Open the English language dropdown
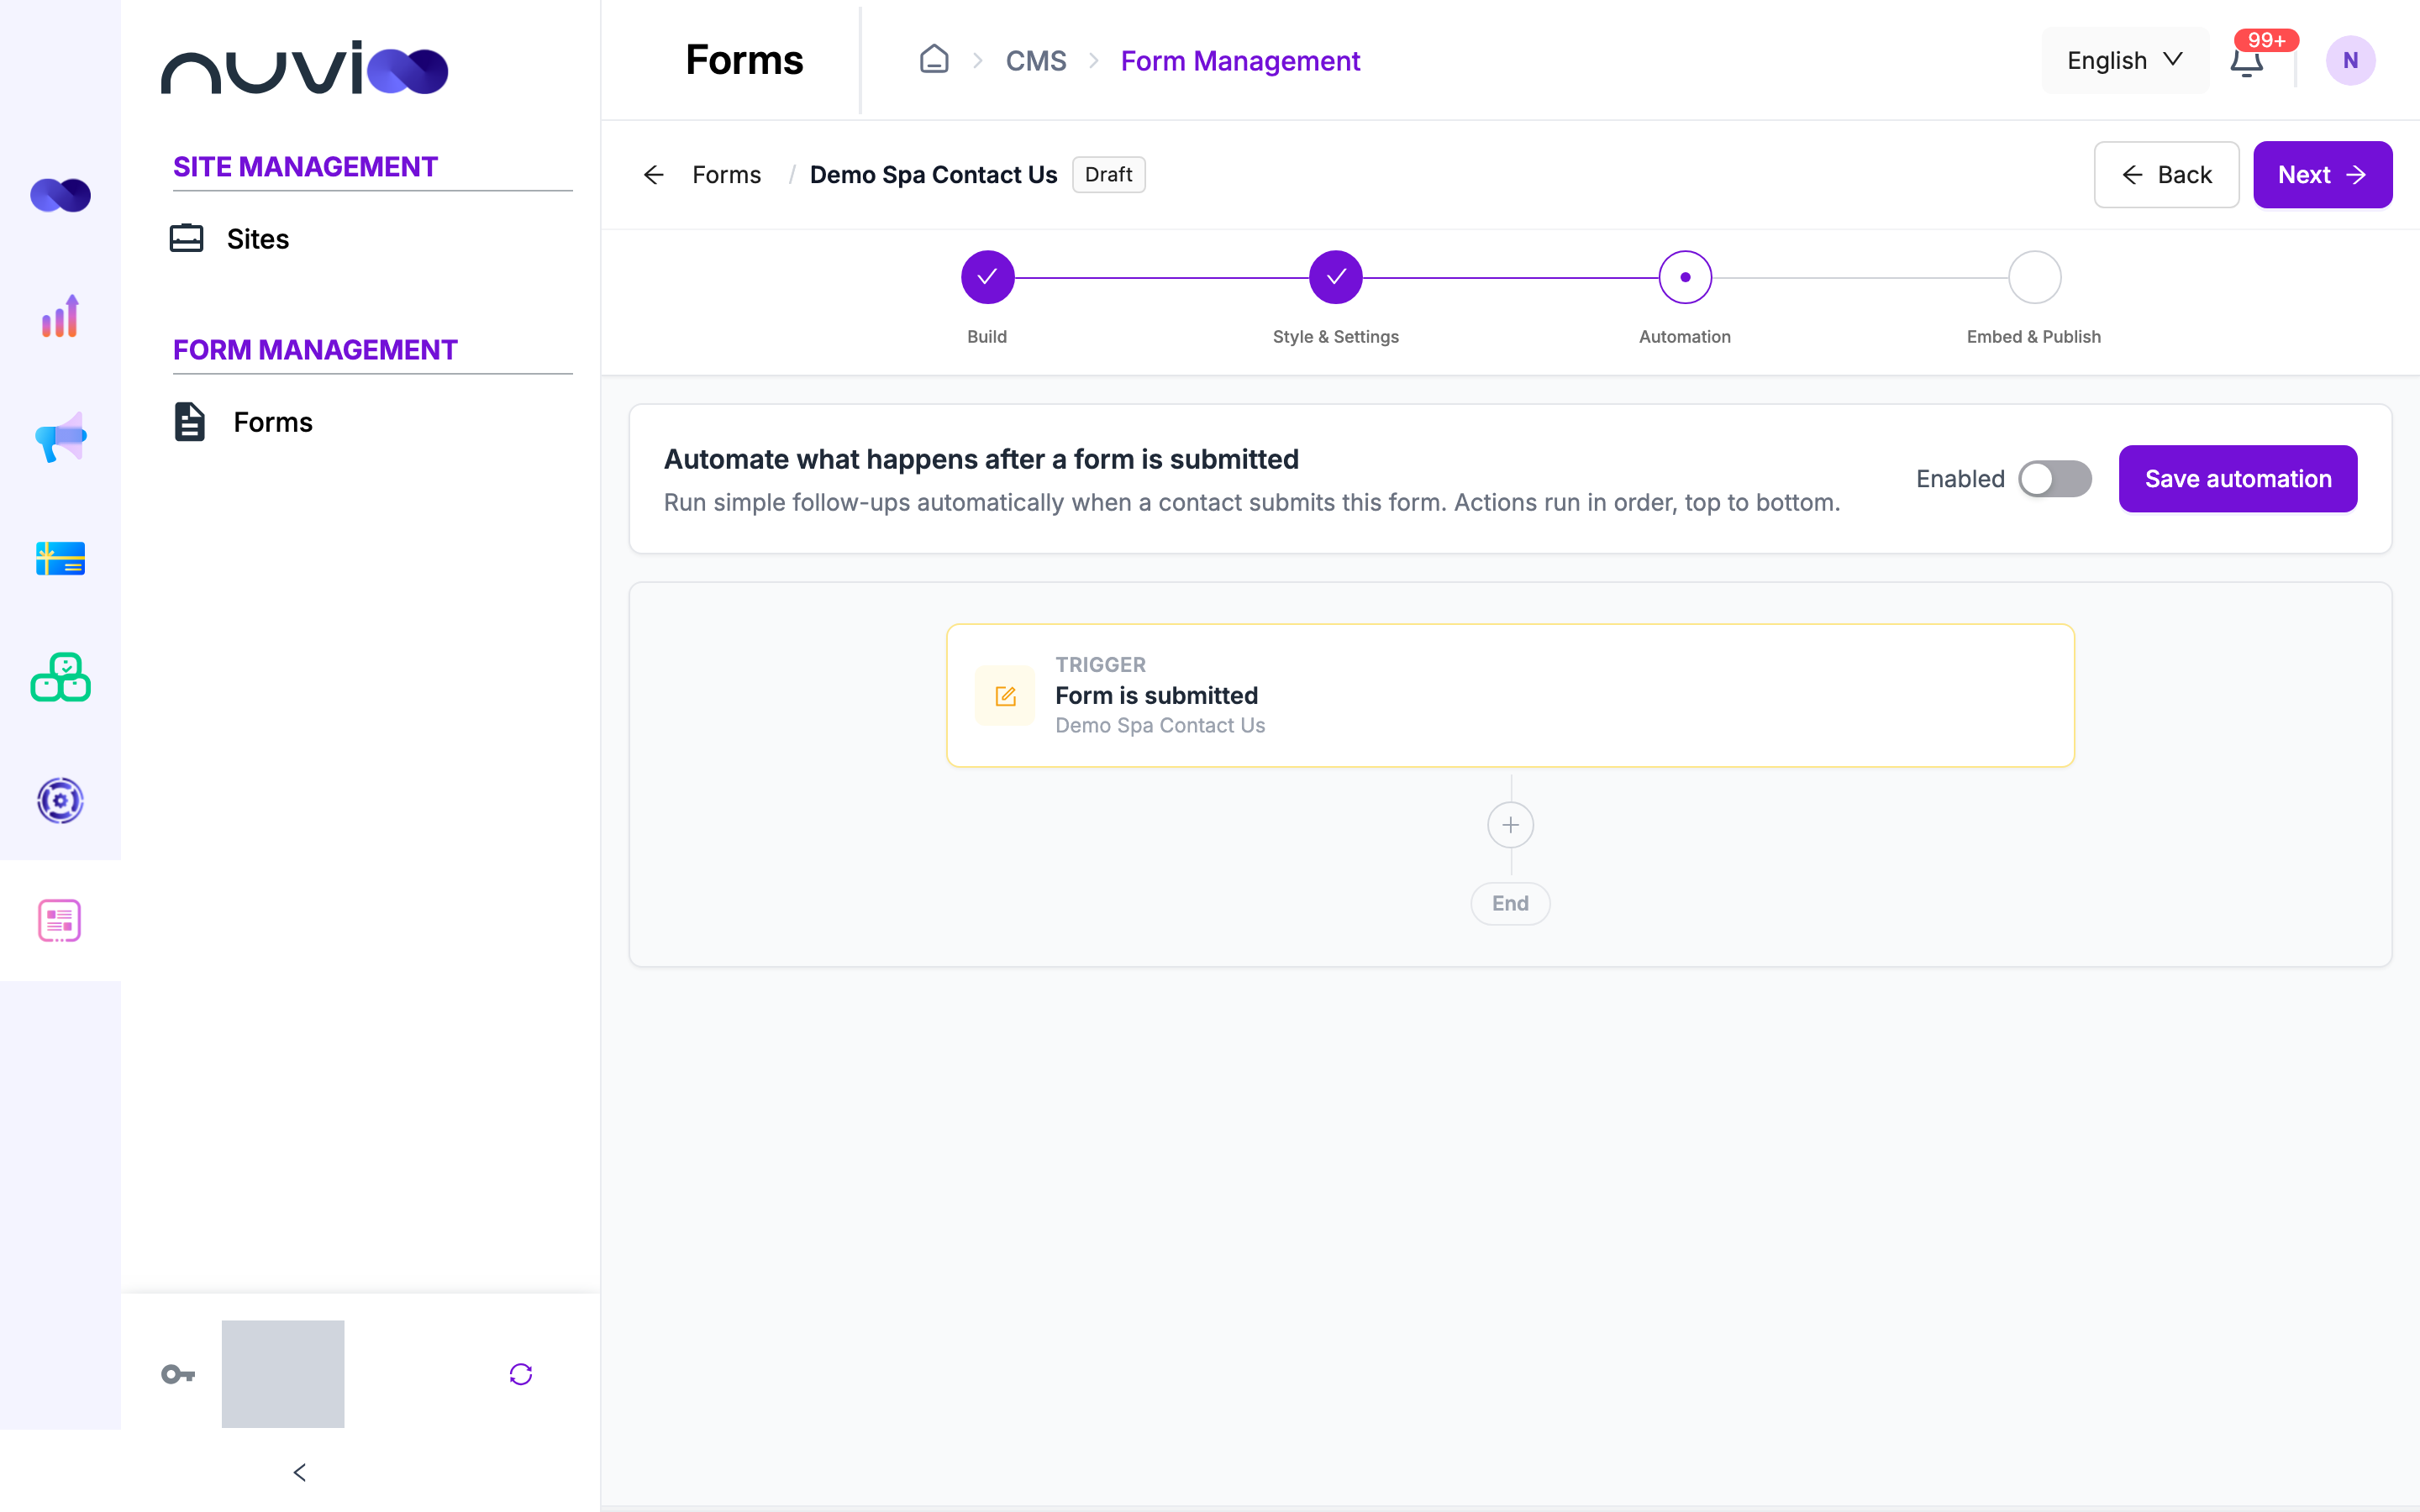2420x1512 pixels. [x=2124, y=61]
